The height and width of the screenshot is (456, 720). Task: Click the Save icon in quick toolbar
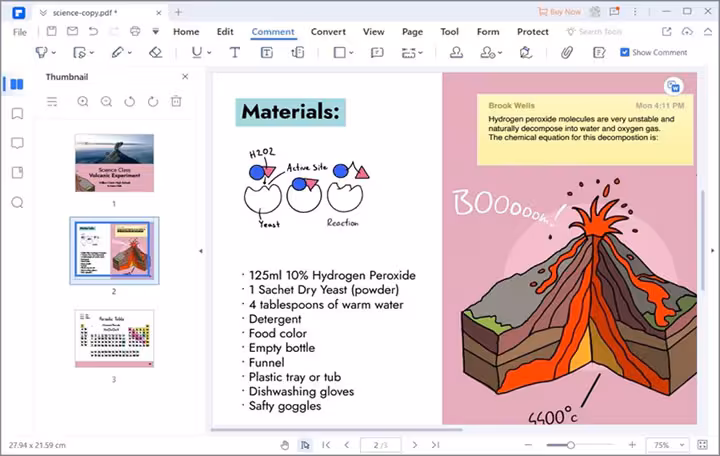click(51, 31)
